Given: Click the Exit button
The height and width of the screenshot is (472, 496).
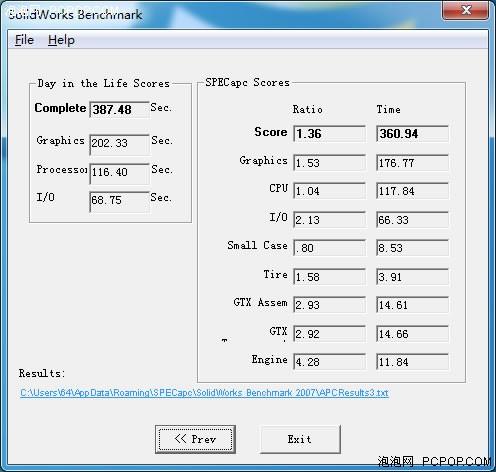Looking at the screenshot, I should [300, 439].
